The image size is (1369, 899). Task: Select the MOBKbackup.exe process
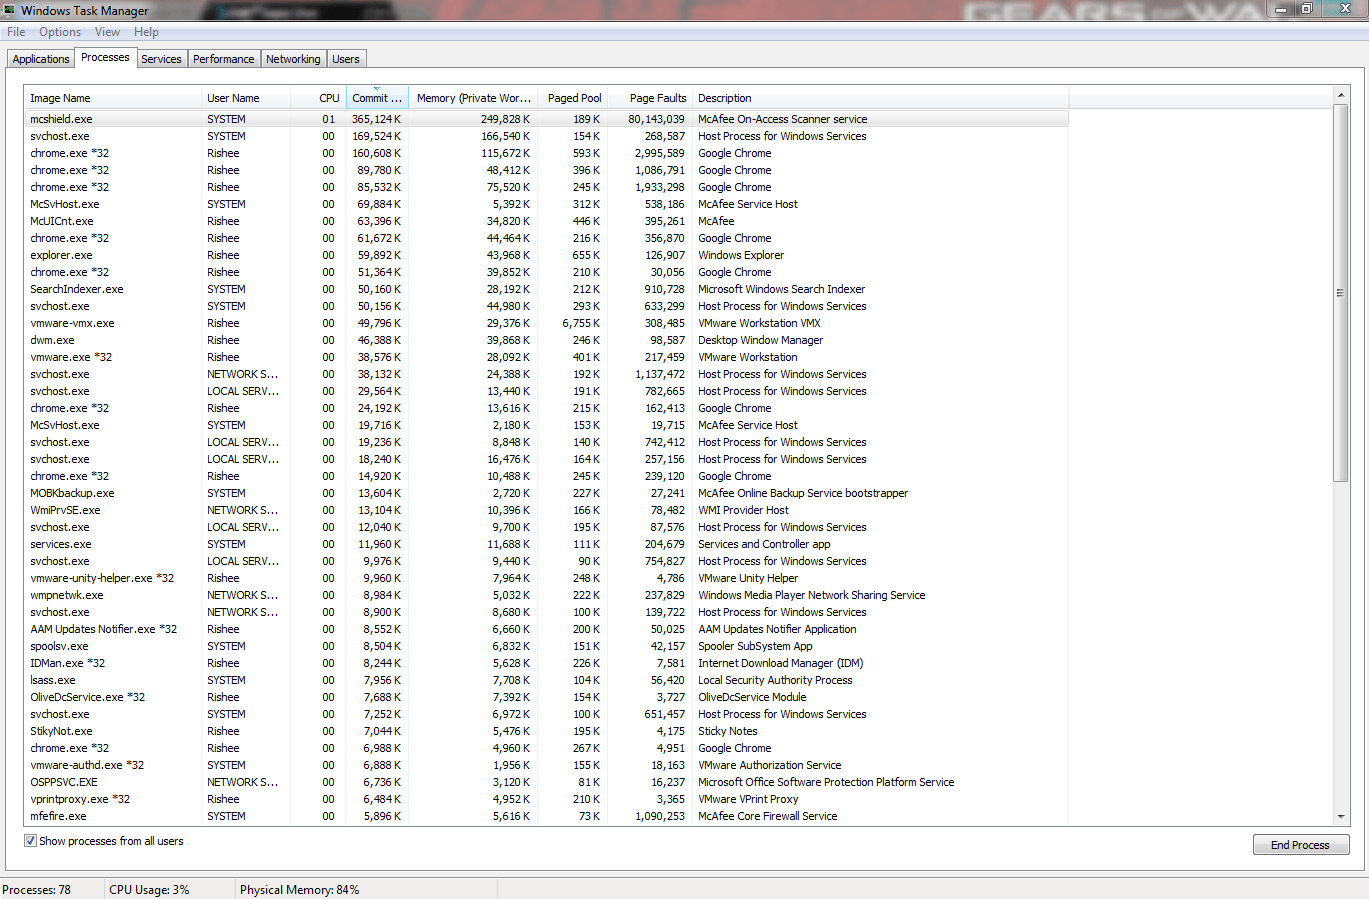546,493
